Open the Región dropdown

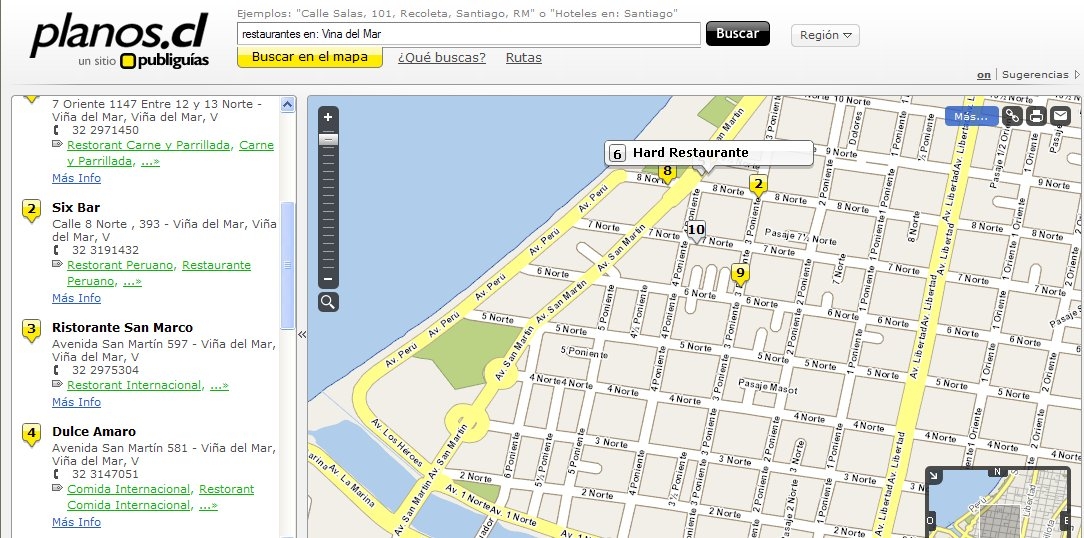click(825, 35)
